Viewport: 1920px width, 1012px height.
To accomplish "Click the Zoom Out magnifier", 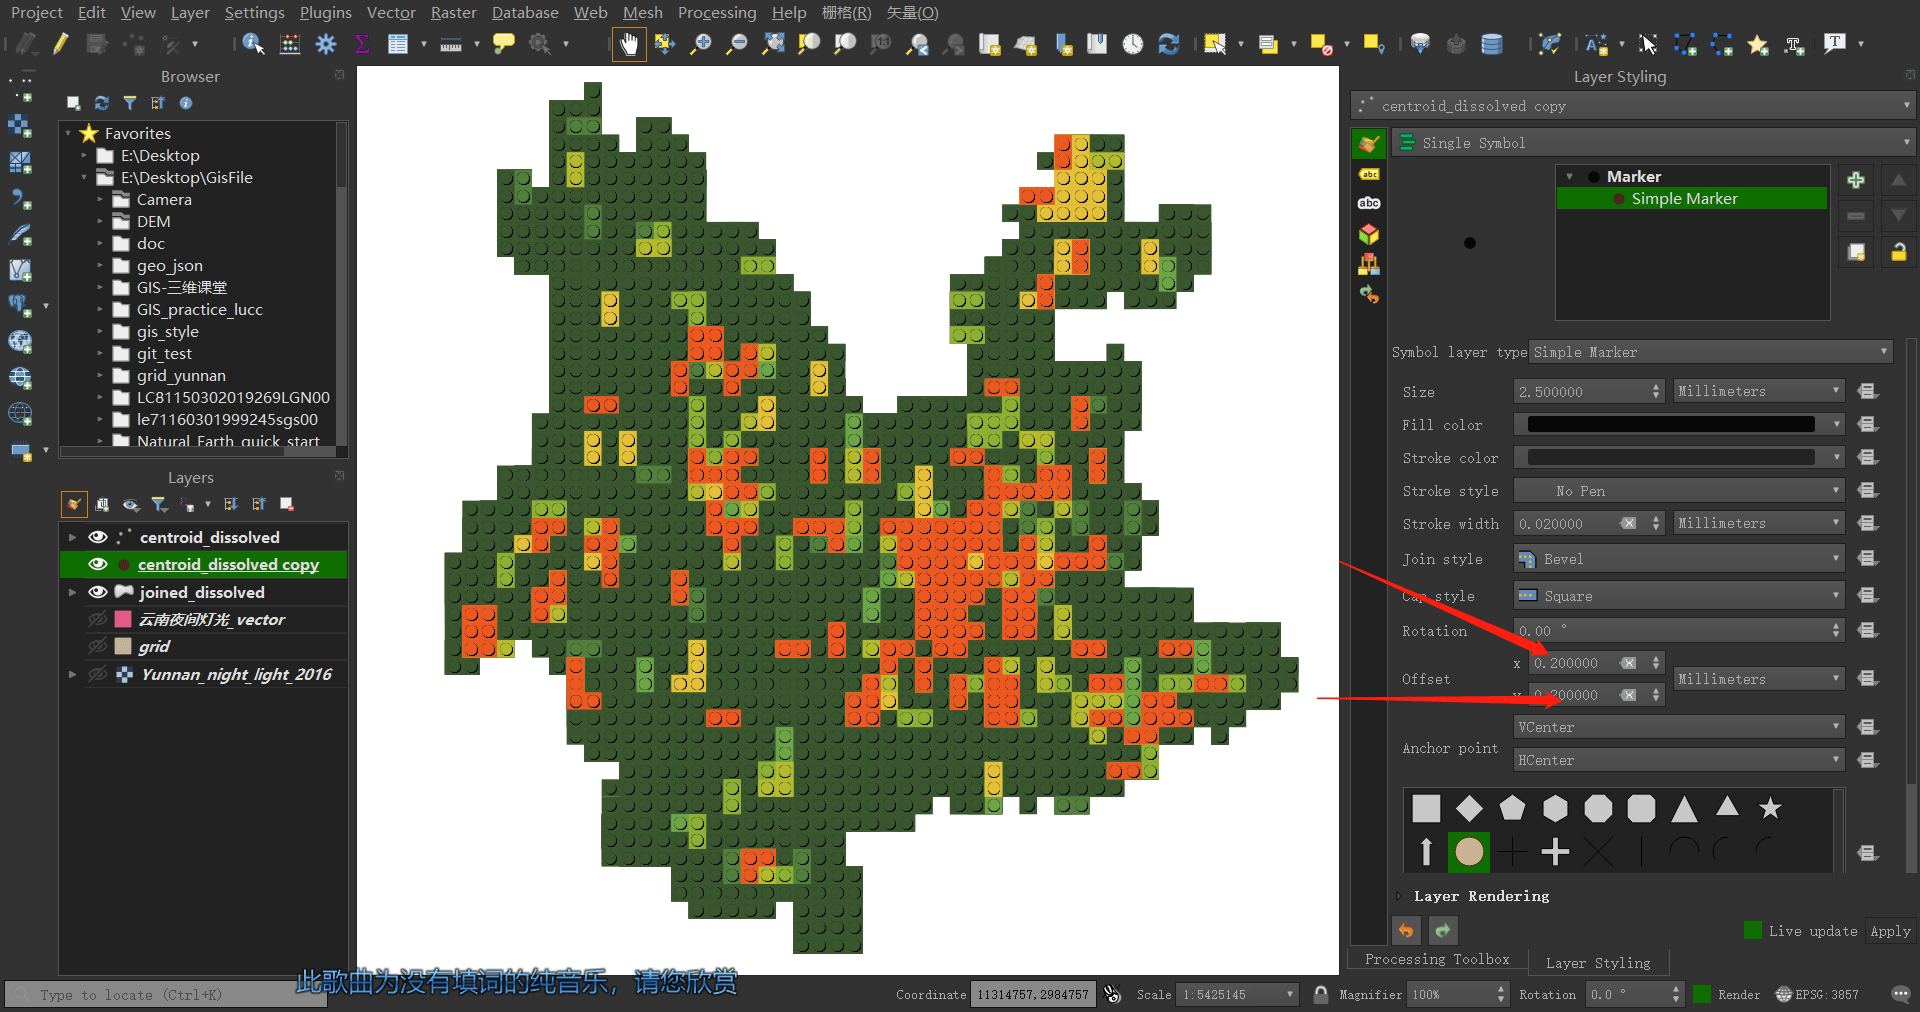I will (x=737, y=44).
